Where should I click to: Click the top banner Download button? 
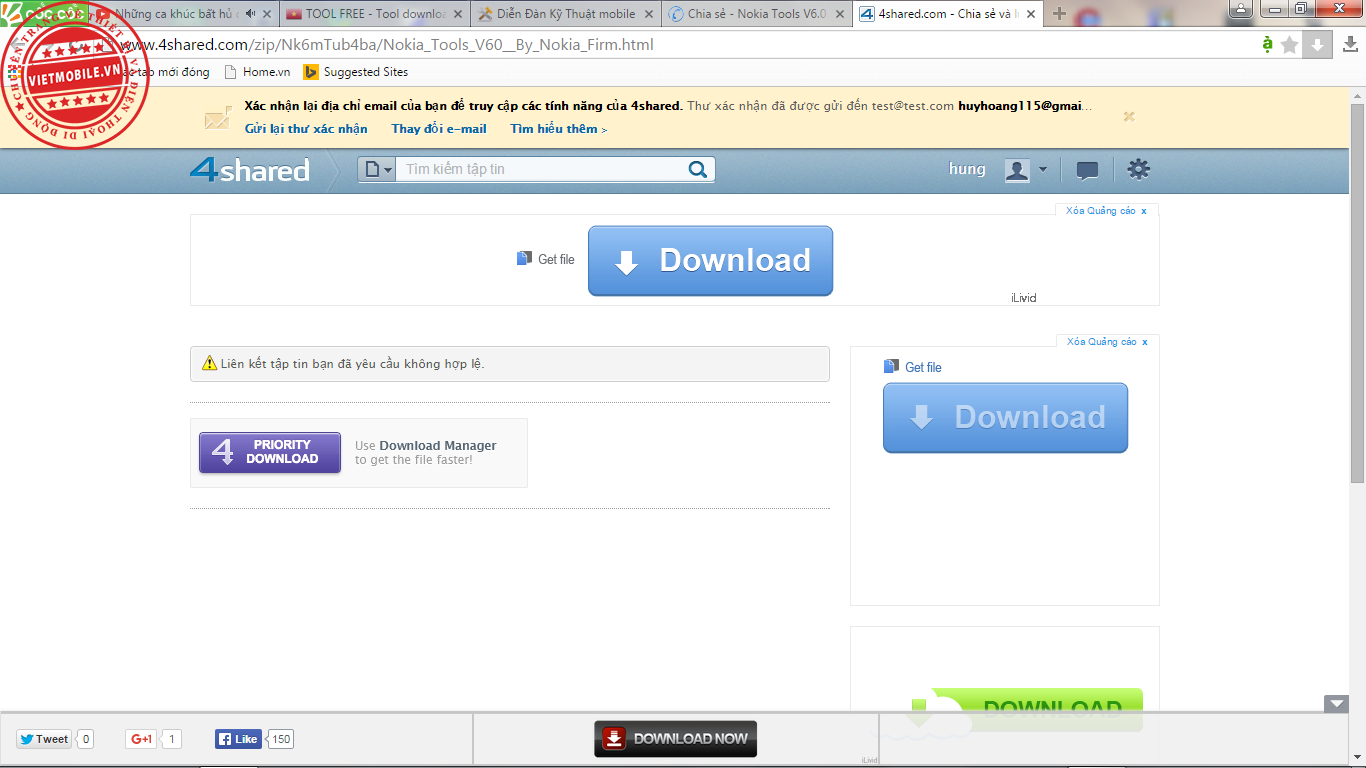[x=710, y=261]
